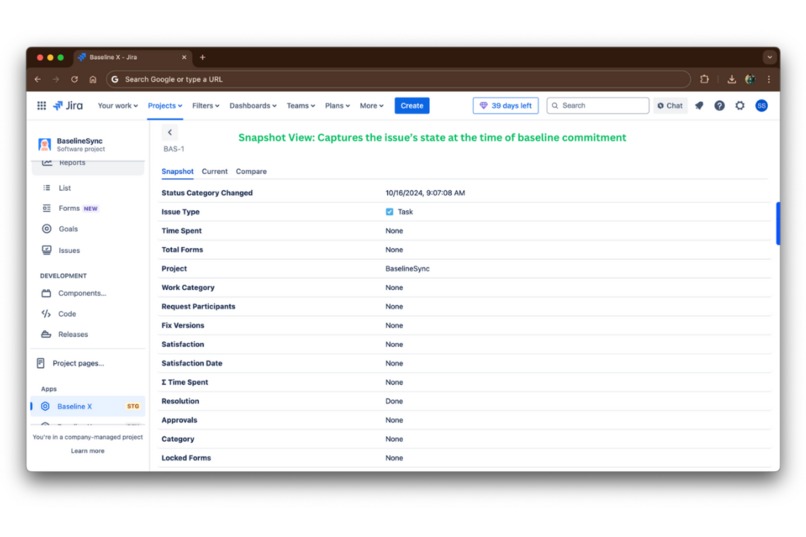
Task: Open the Plans dropdown
Action: (337, 105)
